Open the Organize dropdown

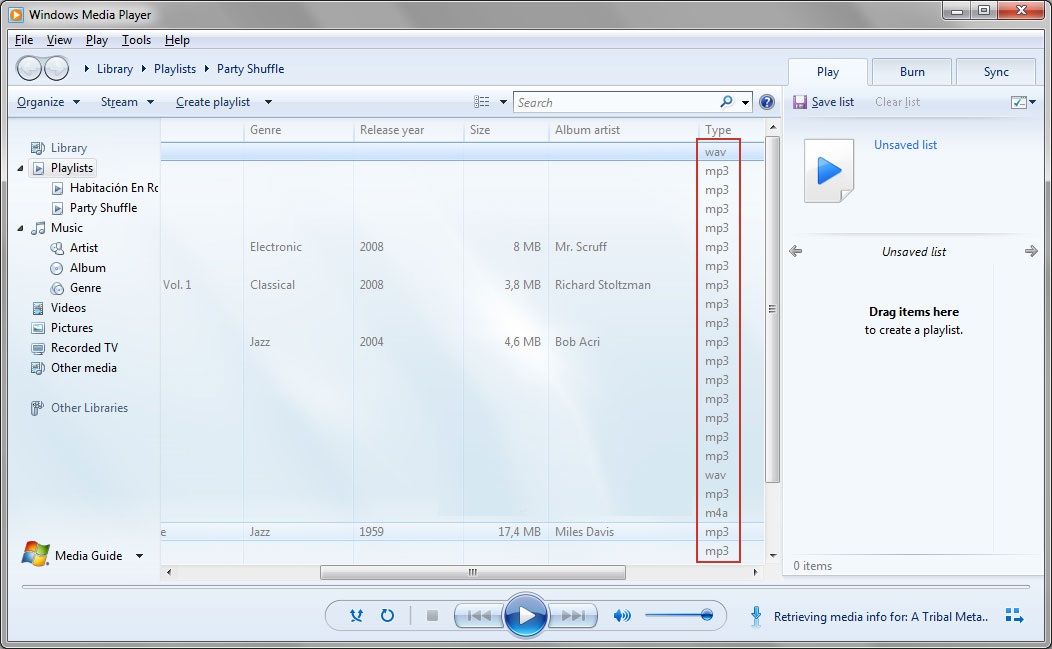(48, 102)
